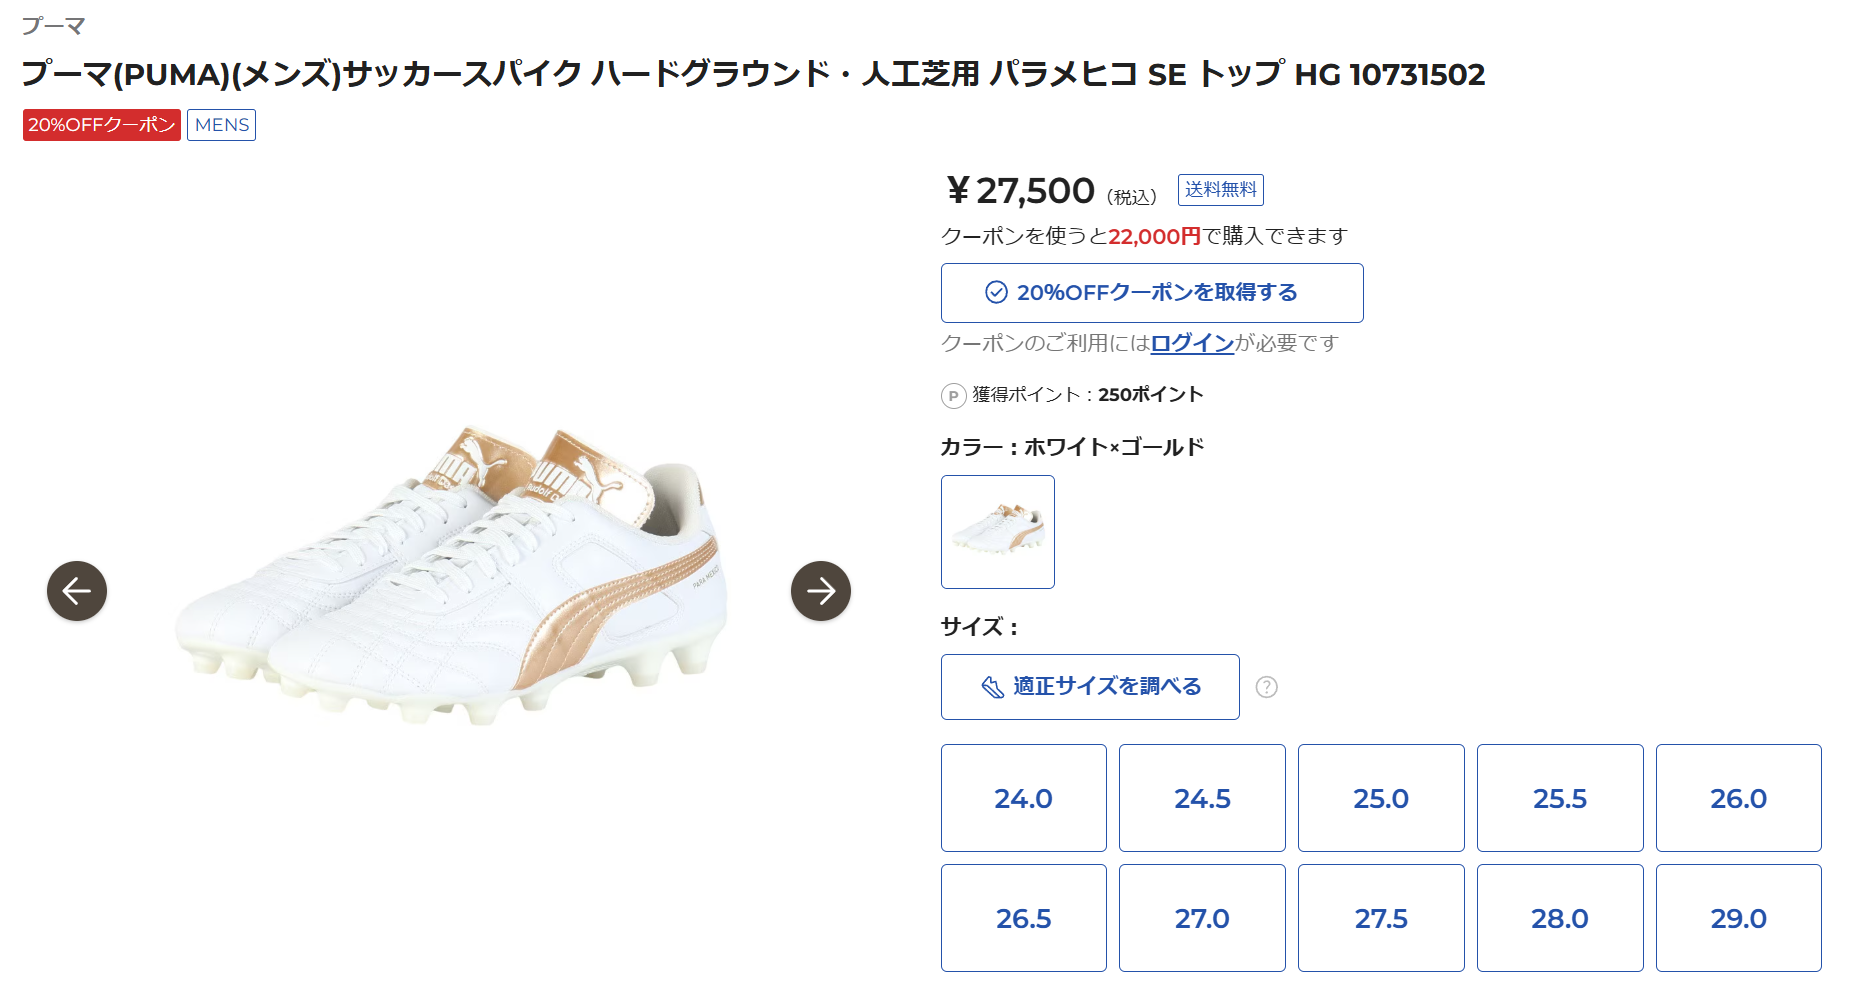
Task: Pick size 25.0
Action: pos(1380,798)
